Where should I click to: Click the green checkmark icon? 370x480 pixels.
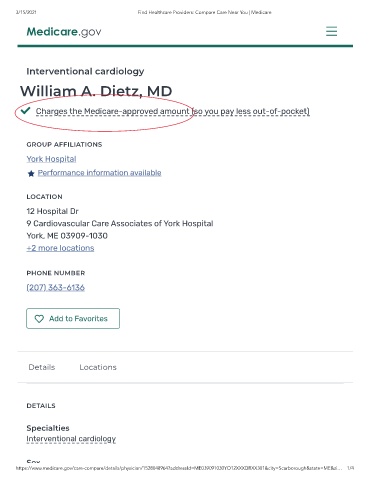[26, 110]
